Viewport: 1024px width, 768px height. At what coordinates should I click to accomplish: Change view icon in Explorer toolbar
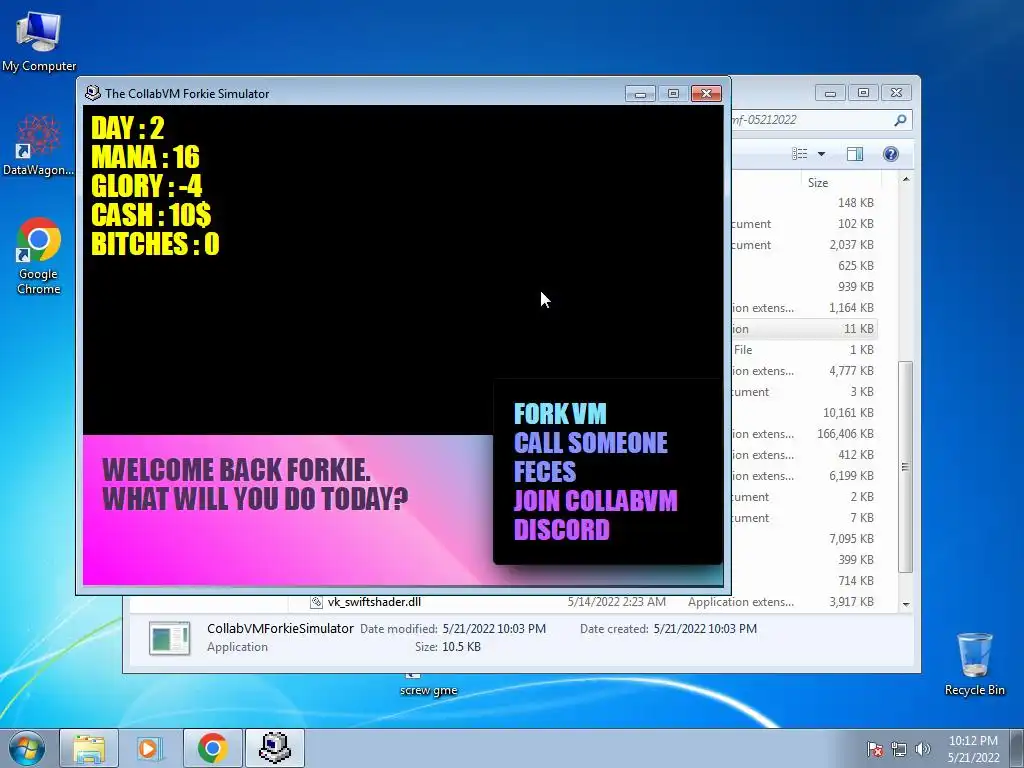point(799,153)
